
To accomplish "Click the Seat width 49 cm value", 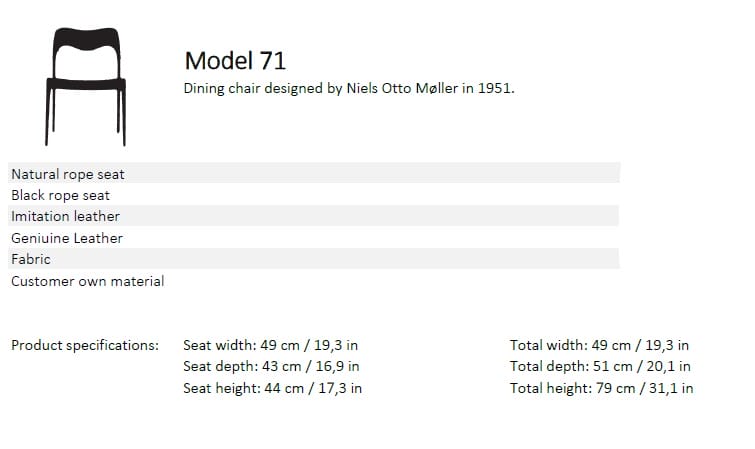I will 272,345.
